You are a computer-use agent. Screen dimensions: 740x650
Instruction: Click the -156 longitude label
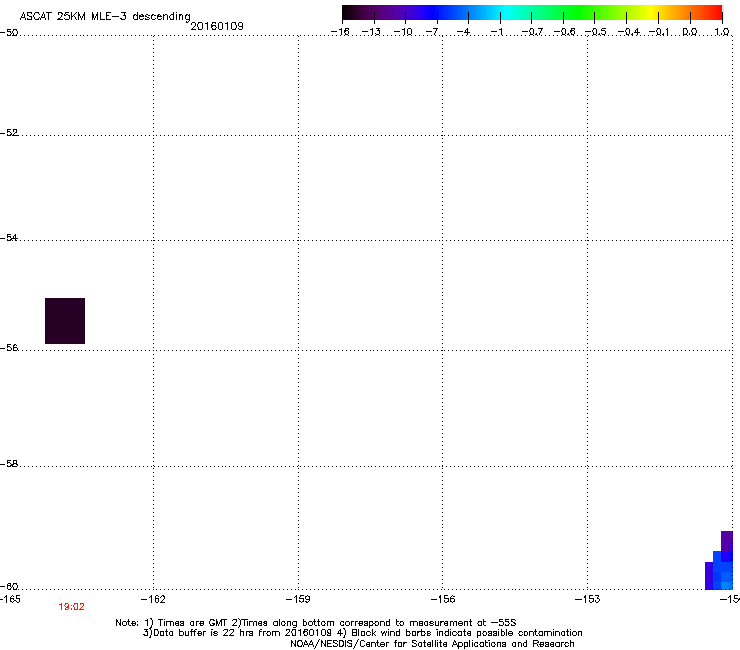pyautogui.click(x=443, y=599)
